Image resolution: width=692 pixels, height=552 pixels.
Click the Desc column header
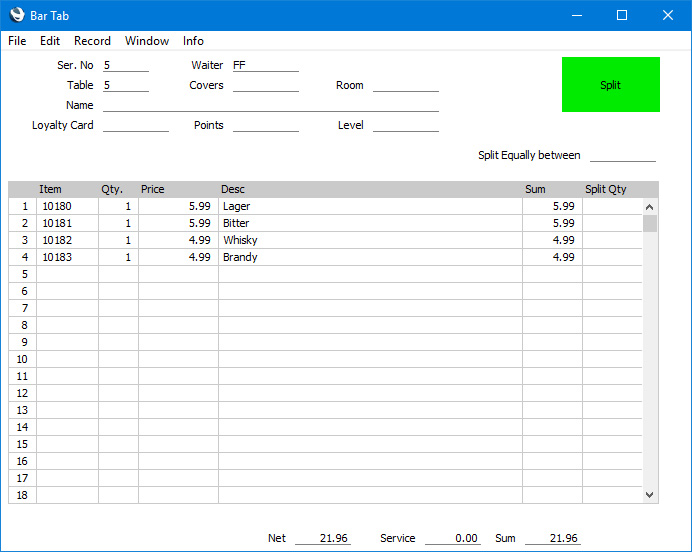(233, 189)
